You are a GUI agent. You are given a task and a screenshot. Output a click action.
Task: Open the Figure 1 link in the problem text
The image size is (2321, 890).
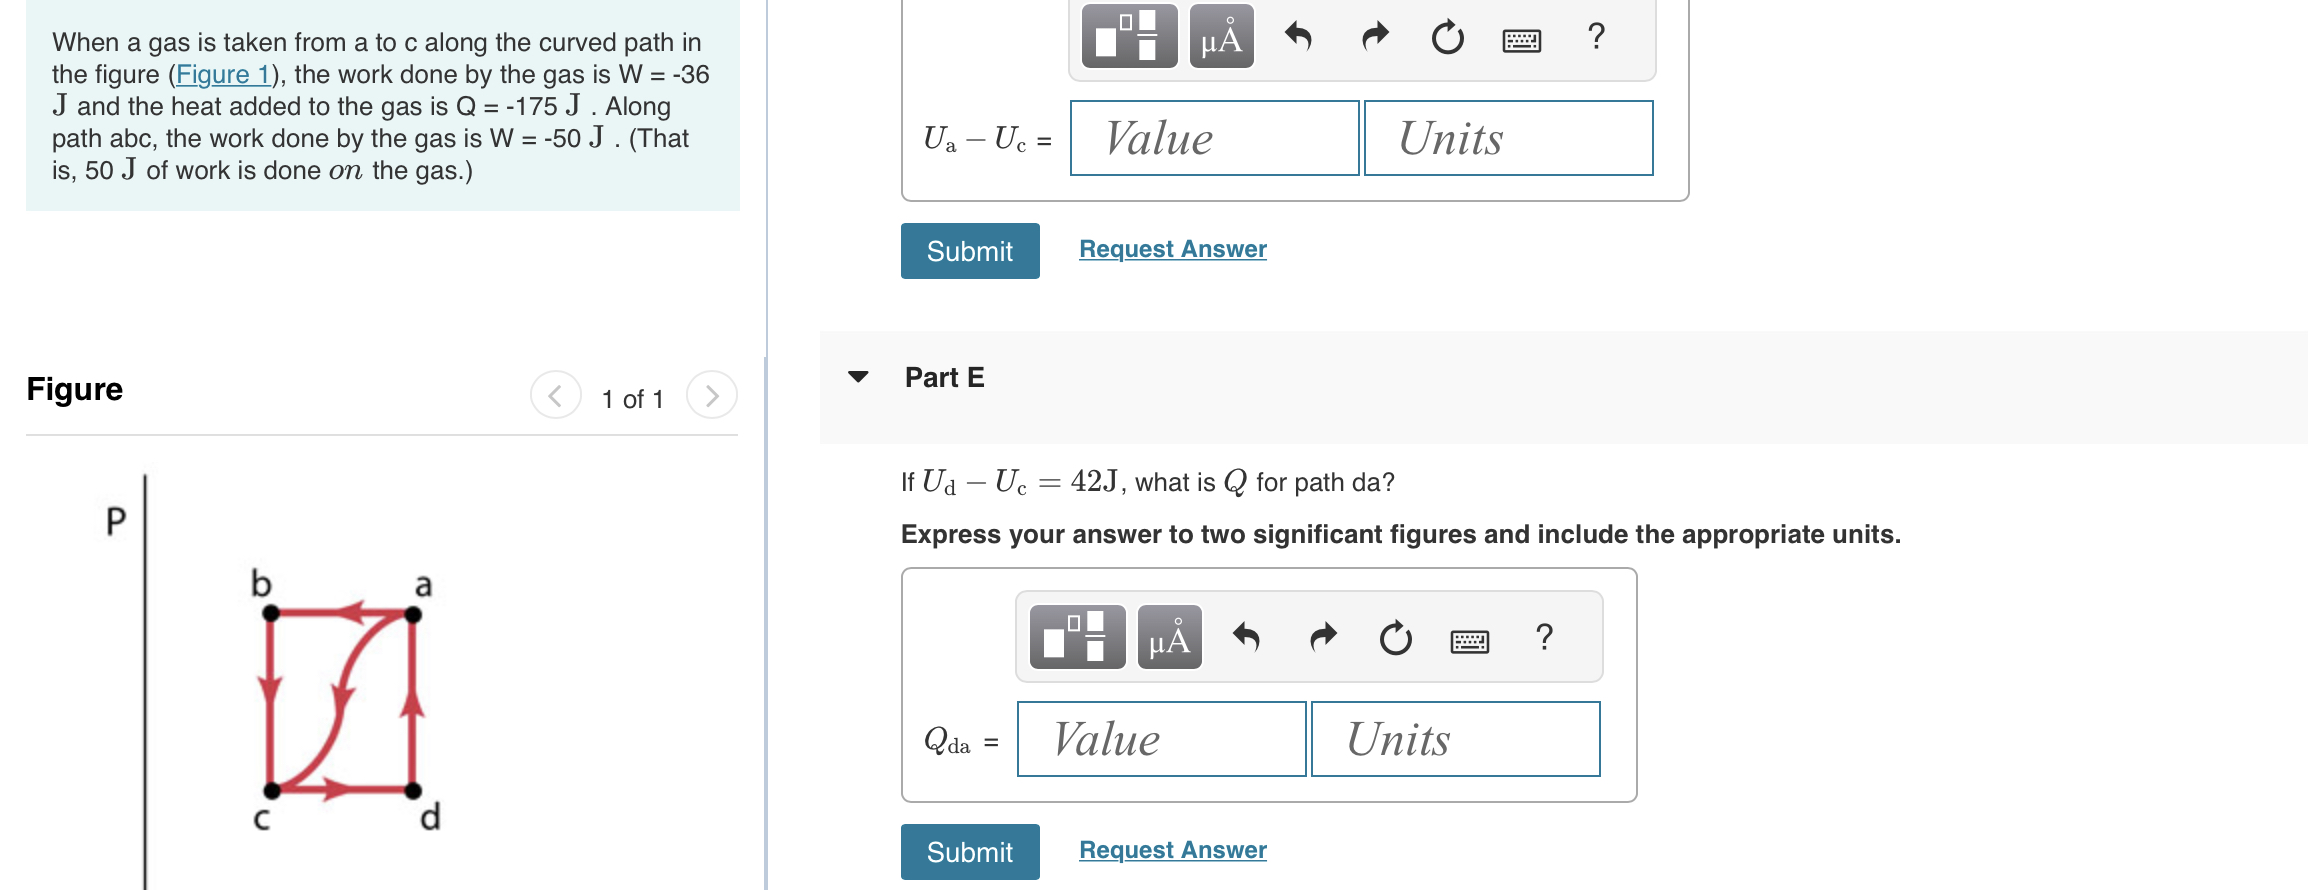tap(222, 74)
